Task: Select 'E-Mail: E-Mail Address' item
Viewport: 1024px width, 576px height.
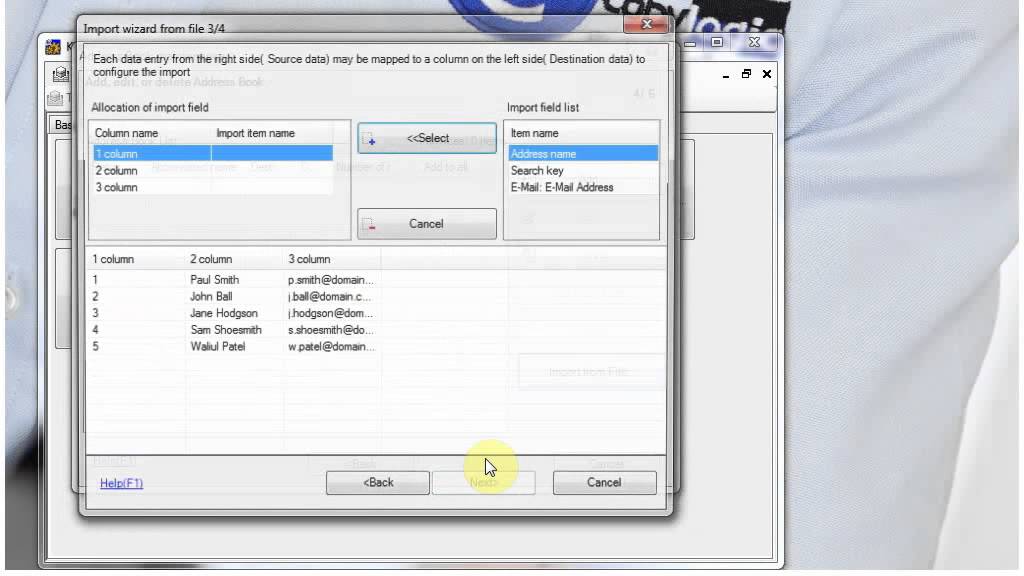Action: click(583, 187)
